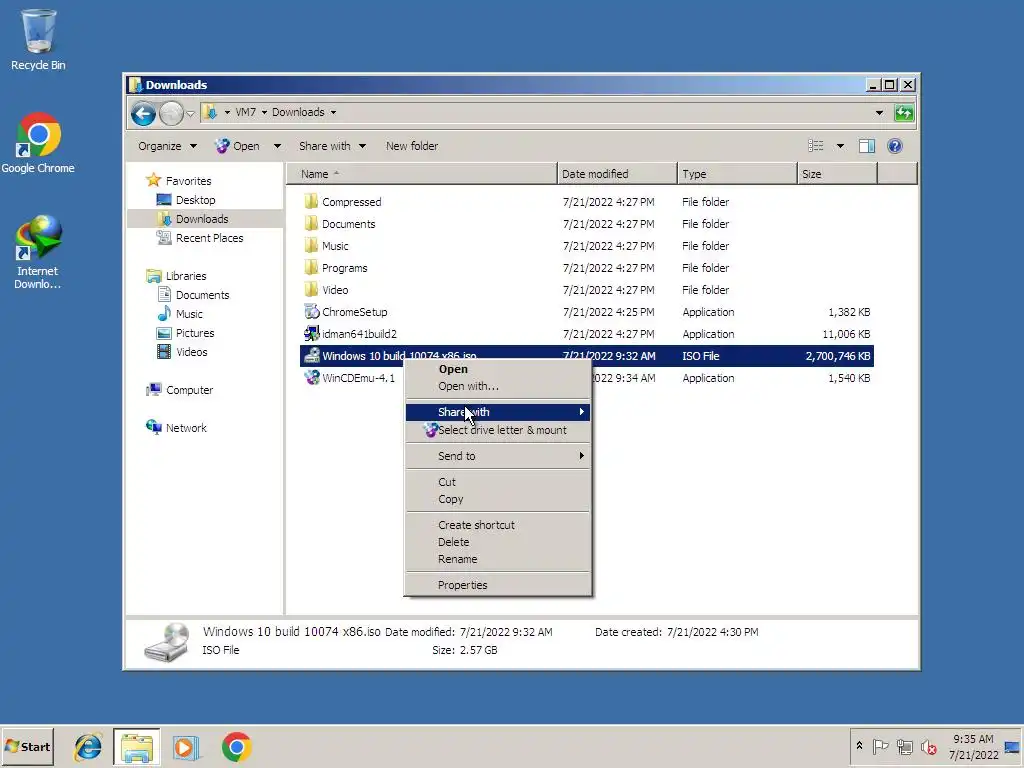Open Internet Explorer from taskbar
Screen dimensions: 1024x768
[x=88, y=747]
